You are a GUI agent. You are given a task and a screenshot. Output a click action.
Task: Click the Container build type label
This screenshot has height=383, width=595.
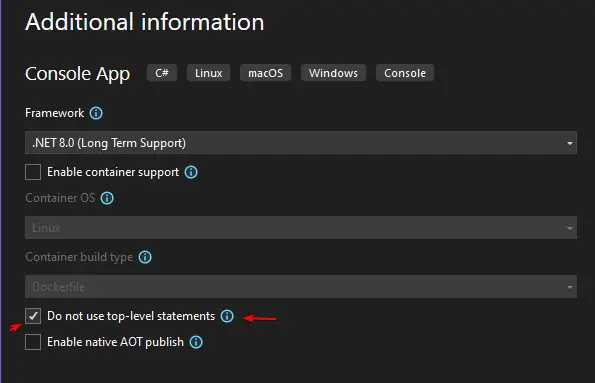[x=79, y=257]
